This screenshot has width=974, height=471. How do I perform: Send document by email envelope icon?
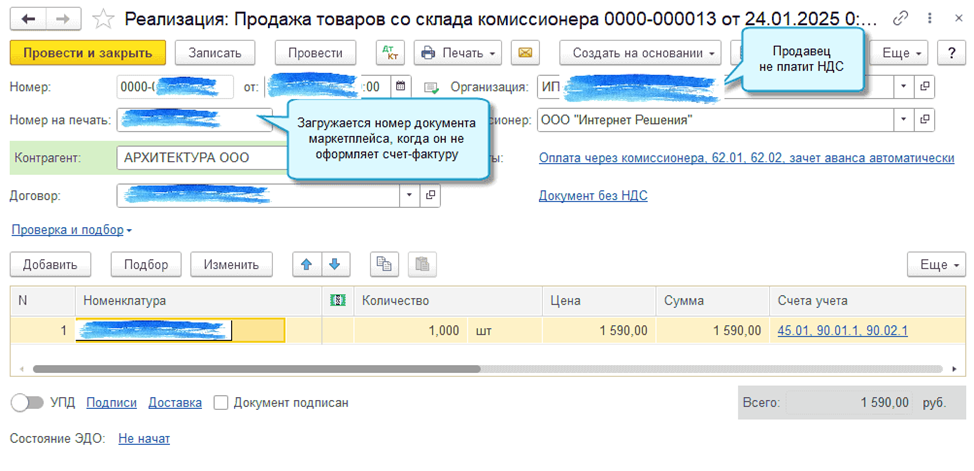click(x=526, y=53)
